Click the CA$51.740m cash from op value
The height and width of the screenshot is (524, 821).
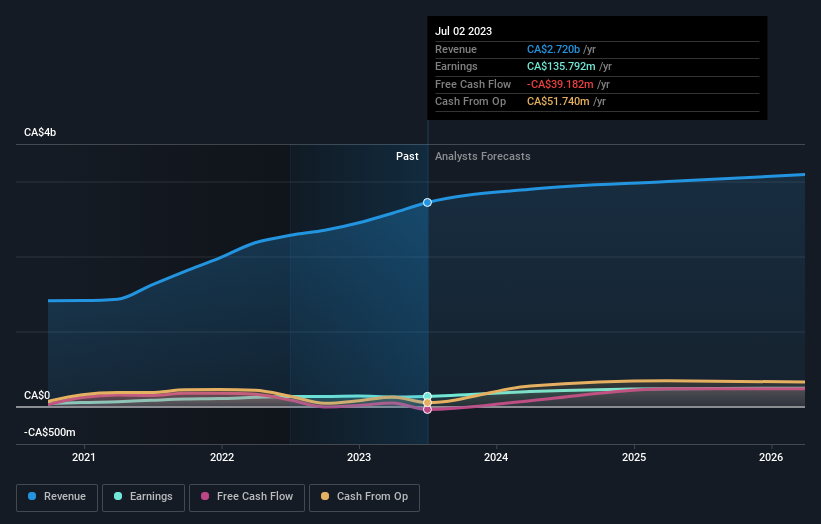(x=558, y=102)
